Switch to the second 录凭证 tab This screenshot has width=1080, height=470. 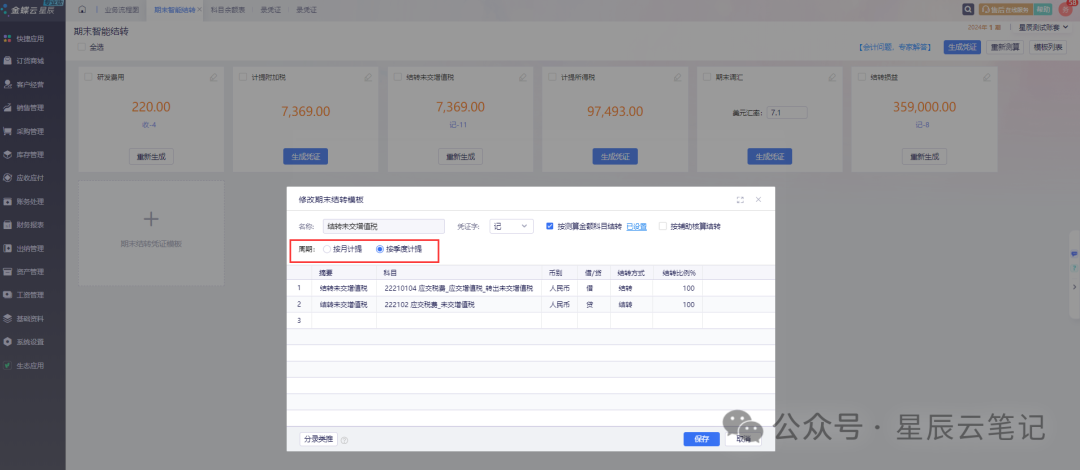point(307,10)
